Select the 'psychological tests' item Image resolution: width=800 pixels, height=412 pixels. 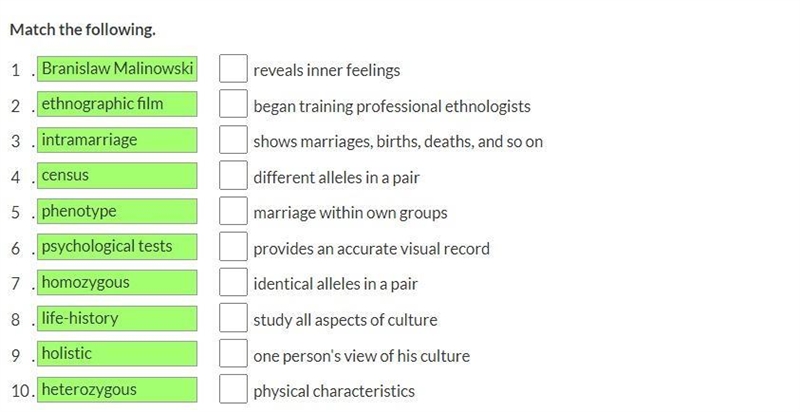point(117,246)
